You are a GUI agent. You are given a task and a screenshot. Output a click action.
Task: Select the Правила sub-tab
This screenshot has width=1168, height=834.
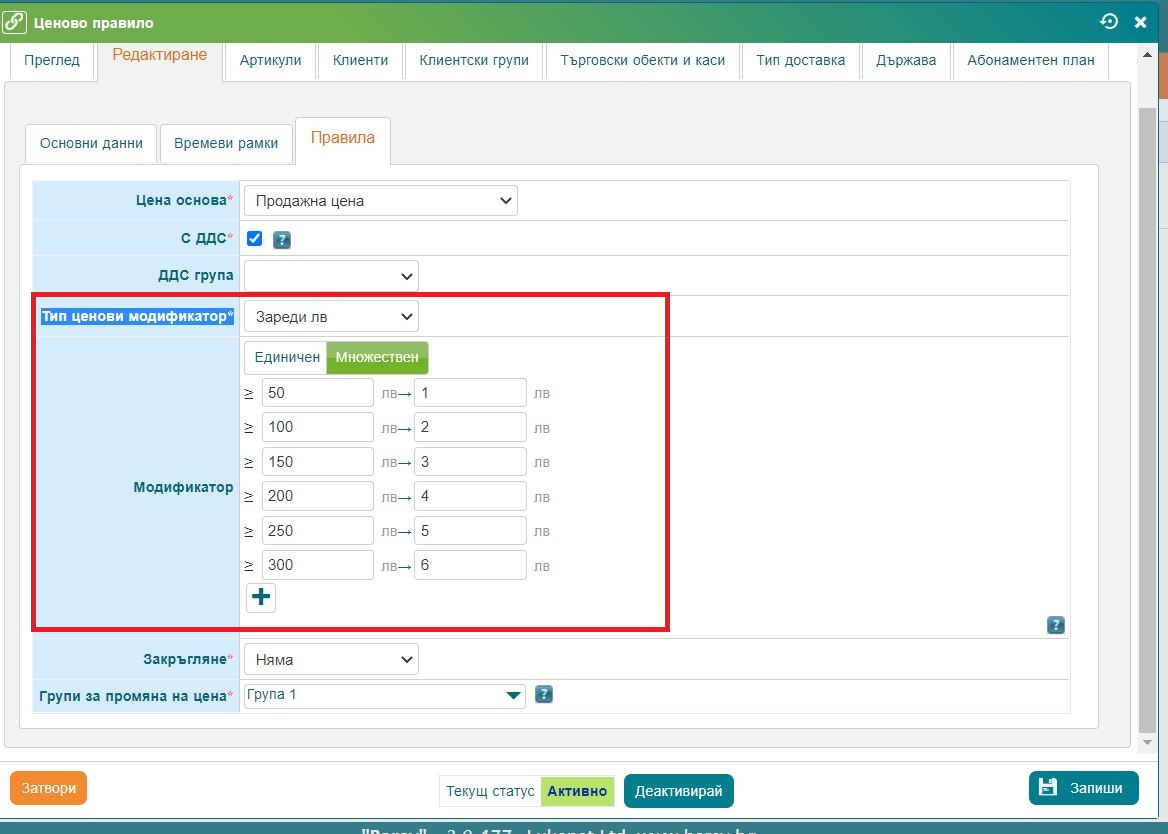click(x=343, y=139)
